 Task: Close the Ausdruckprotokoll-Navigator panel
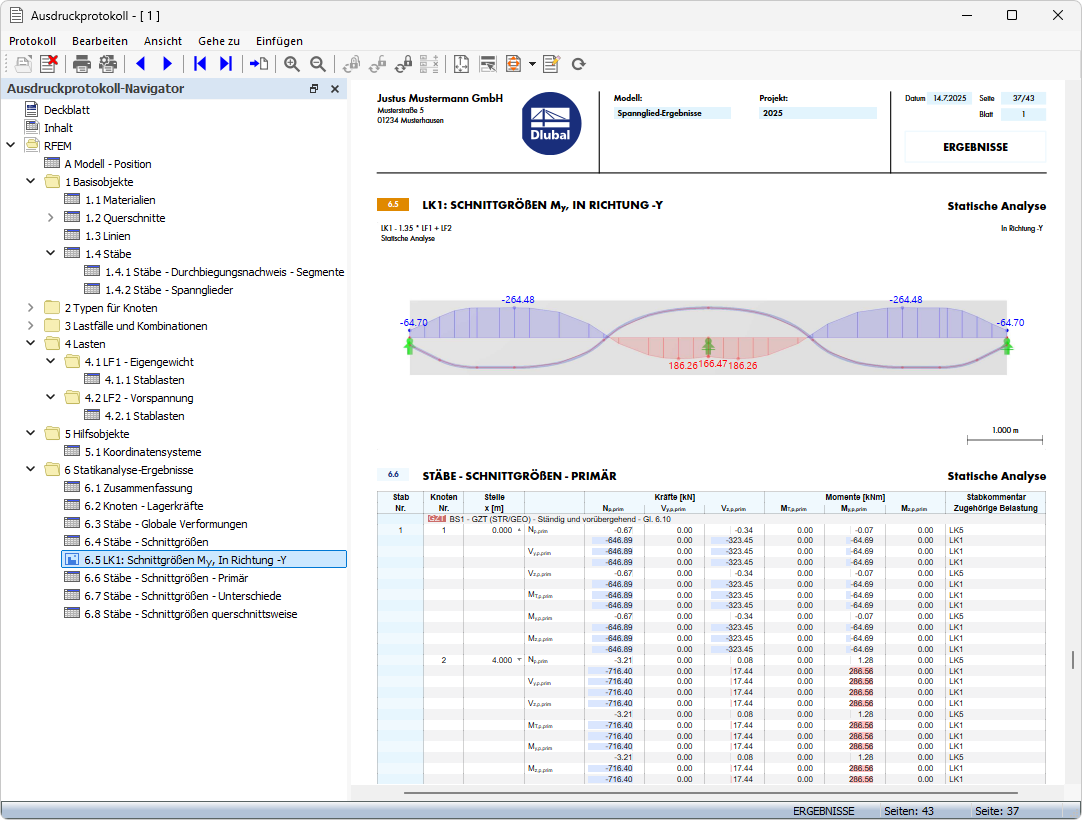click(x=335, y=88)
